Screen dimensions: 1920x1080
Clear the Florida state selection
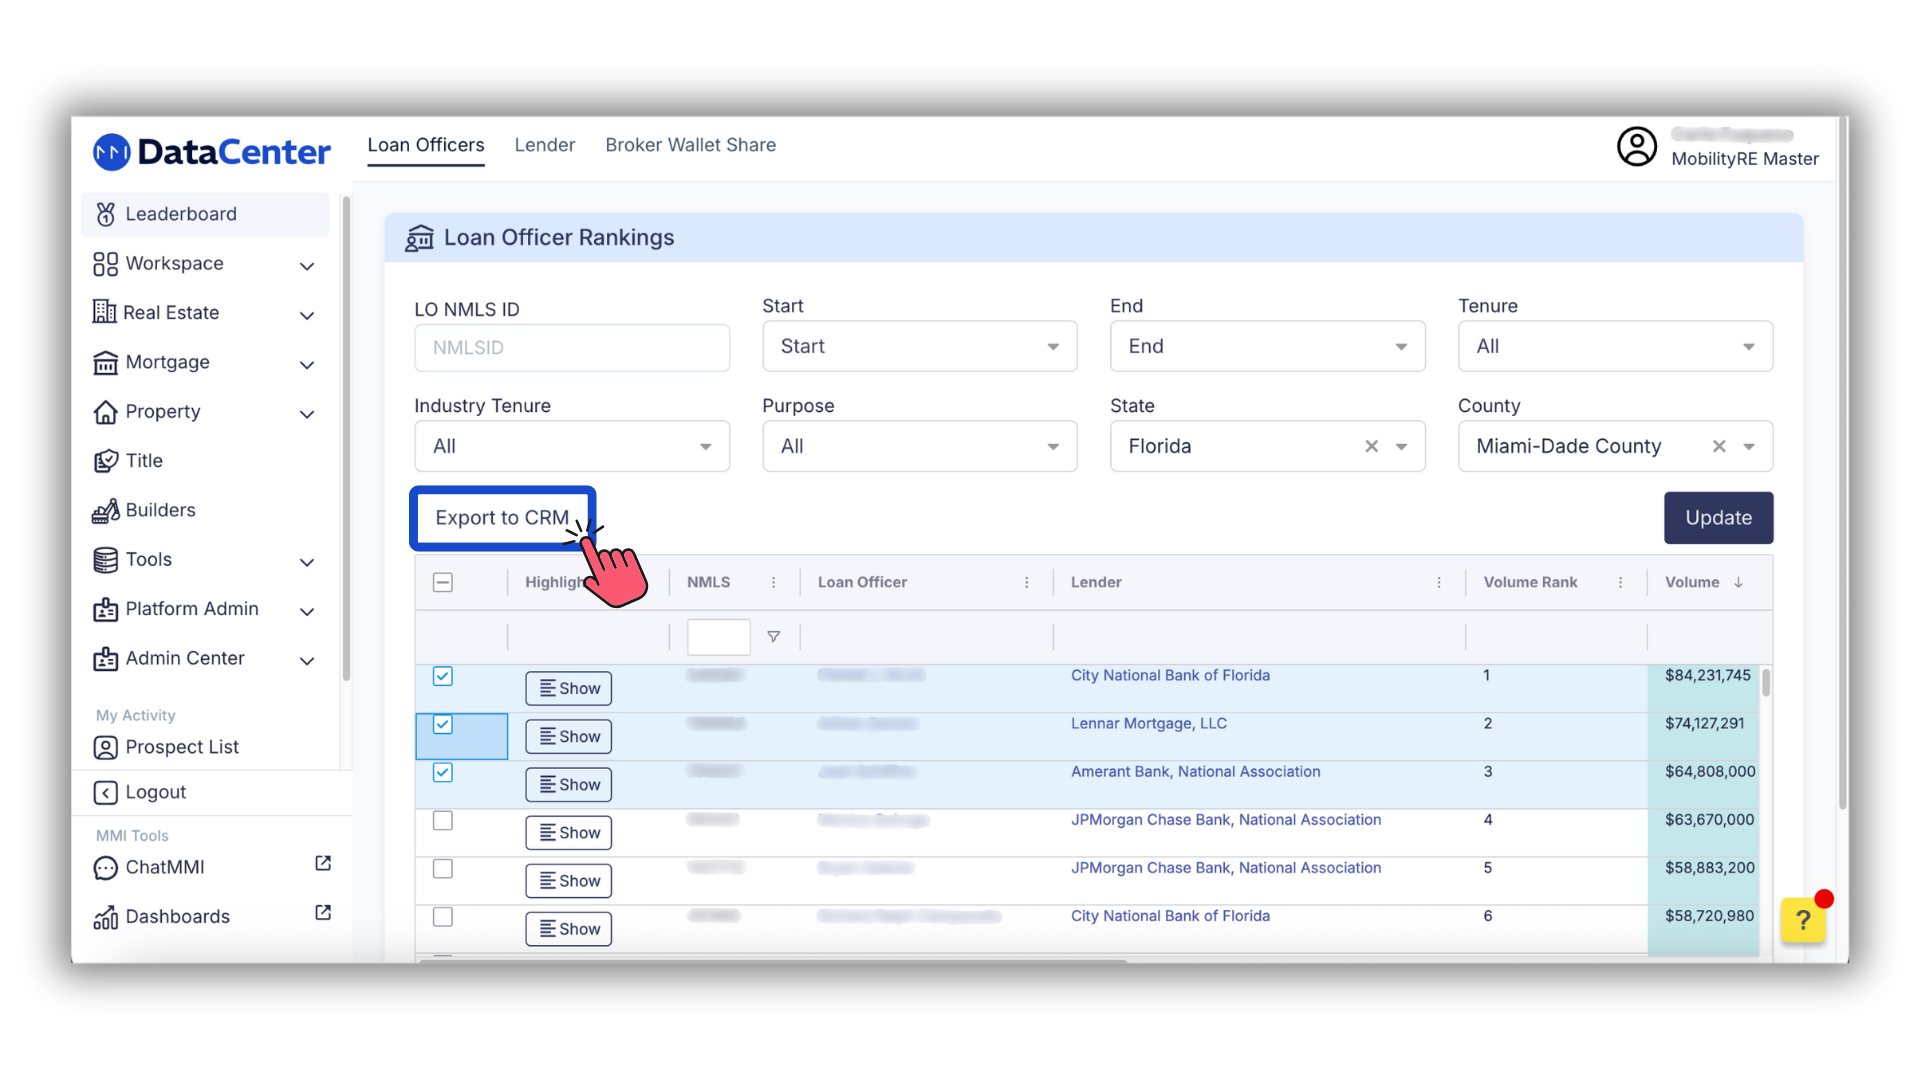1371,447
